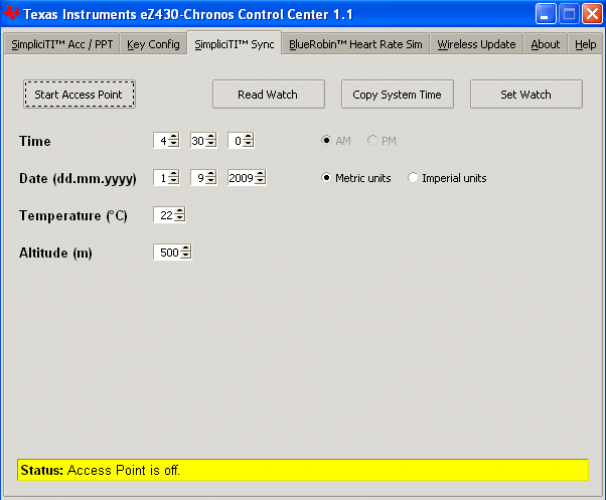The image size is (606, 500).
Task: Increase the Date month spinner
Action: [x=211, y=174]
